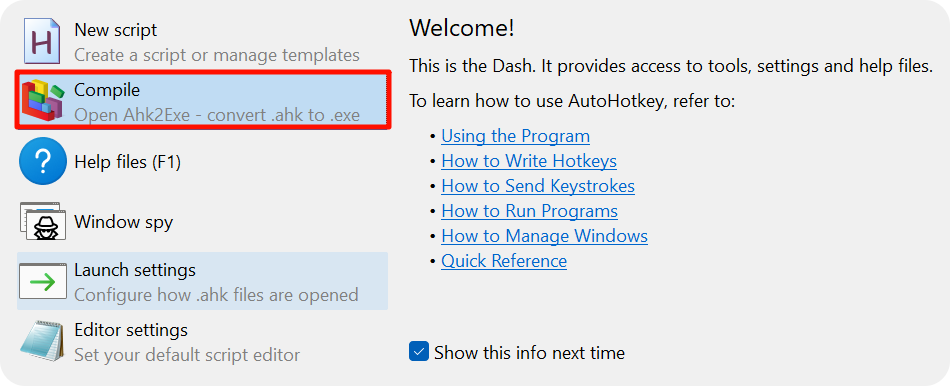
Task: Click the New script H file icon
Action: (42, 41)
